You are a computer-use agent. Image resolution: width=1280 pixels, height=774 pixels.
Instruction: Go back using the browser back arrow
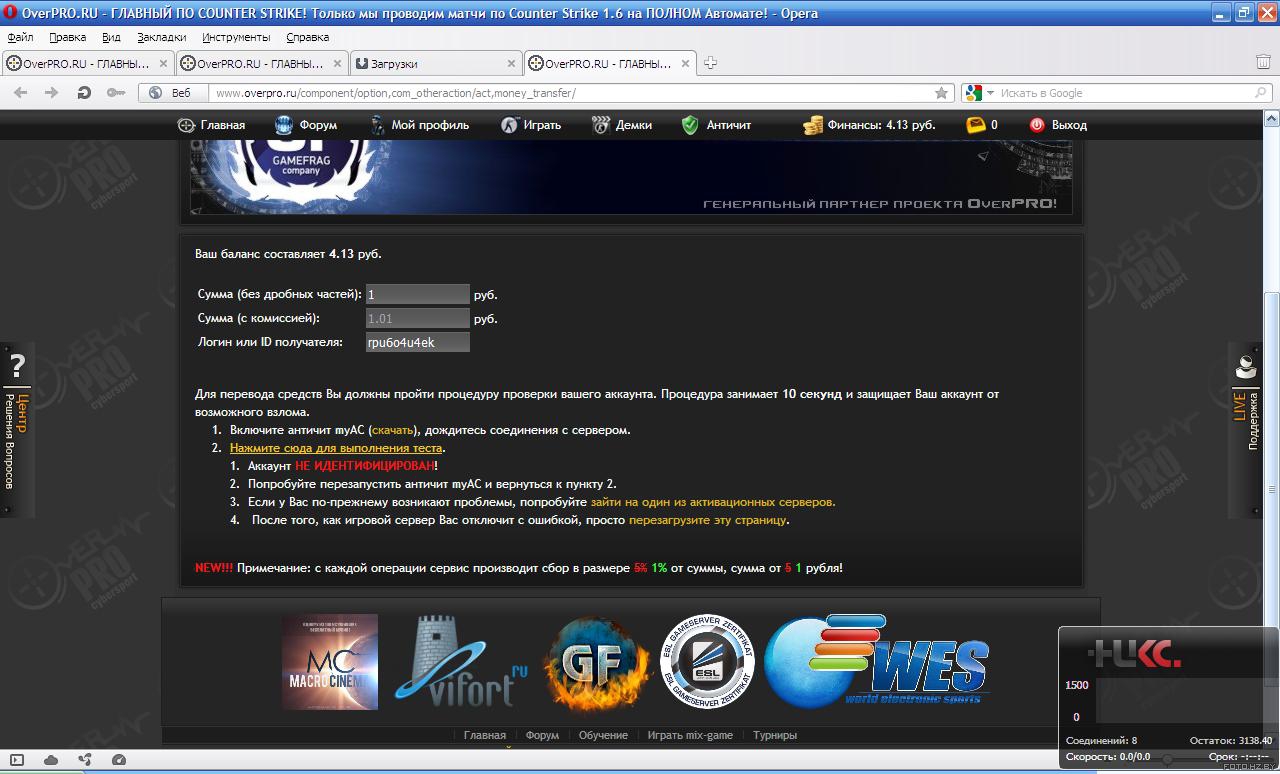click(21, 93)
